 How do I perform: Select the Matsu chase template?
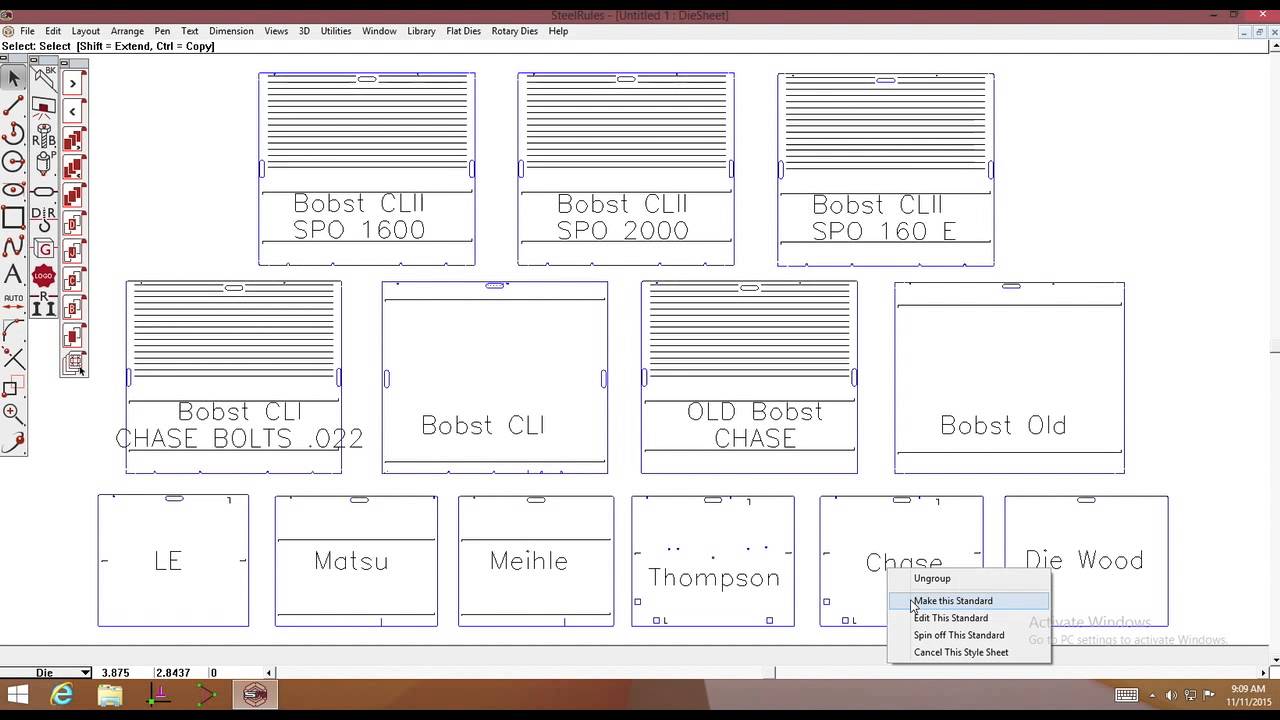(356, 561)
